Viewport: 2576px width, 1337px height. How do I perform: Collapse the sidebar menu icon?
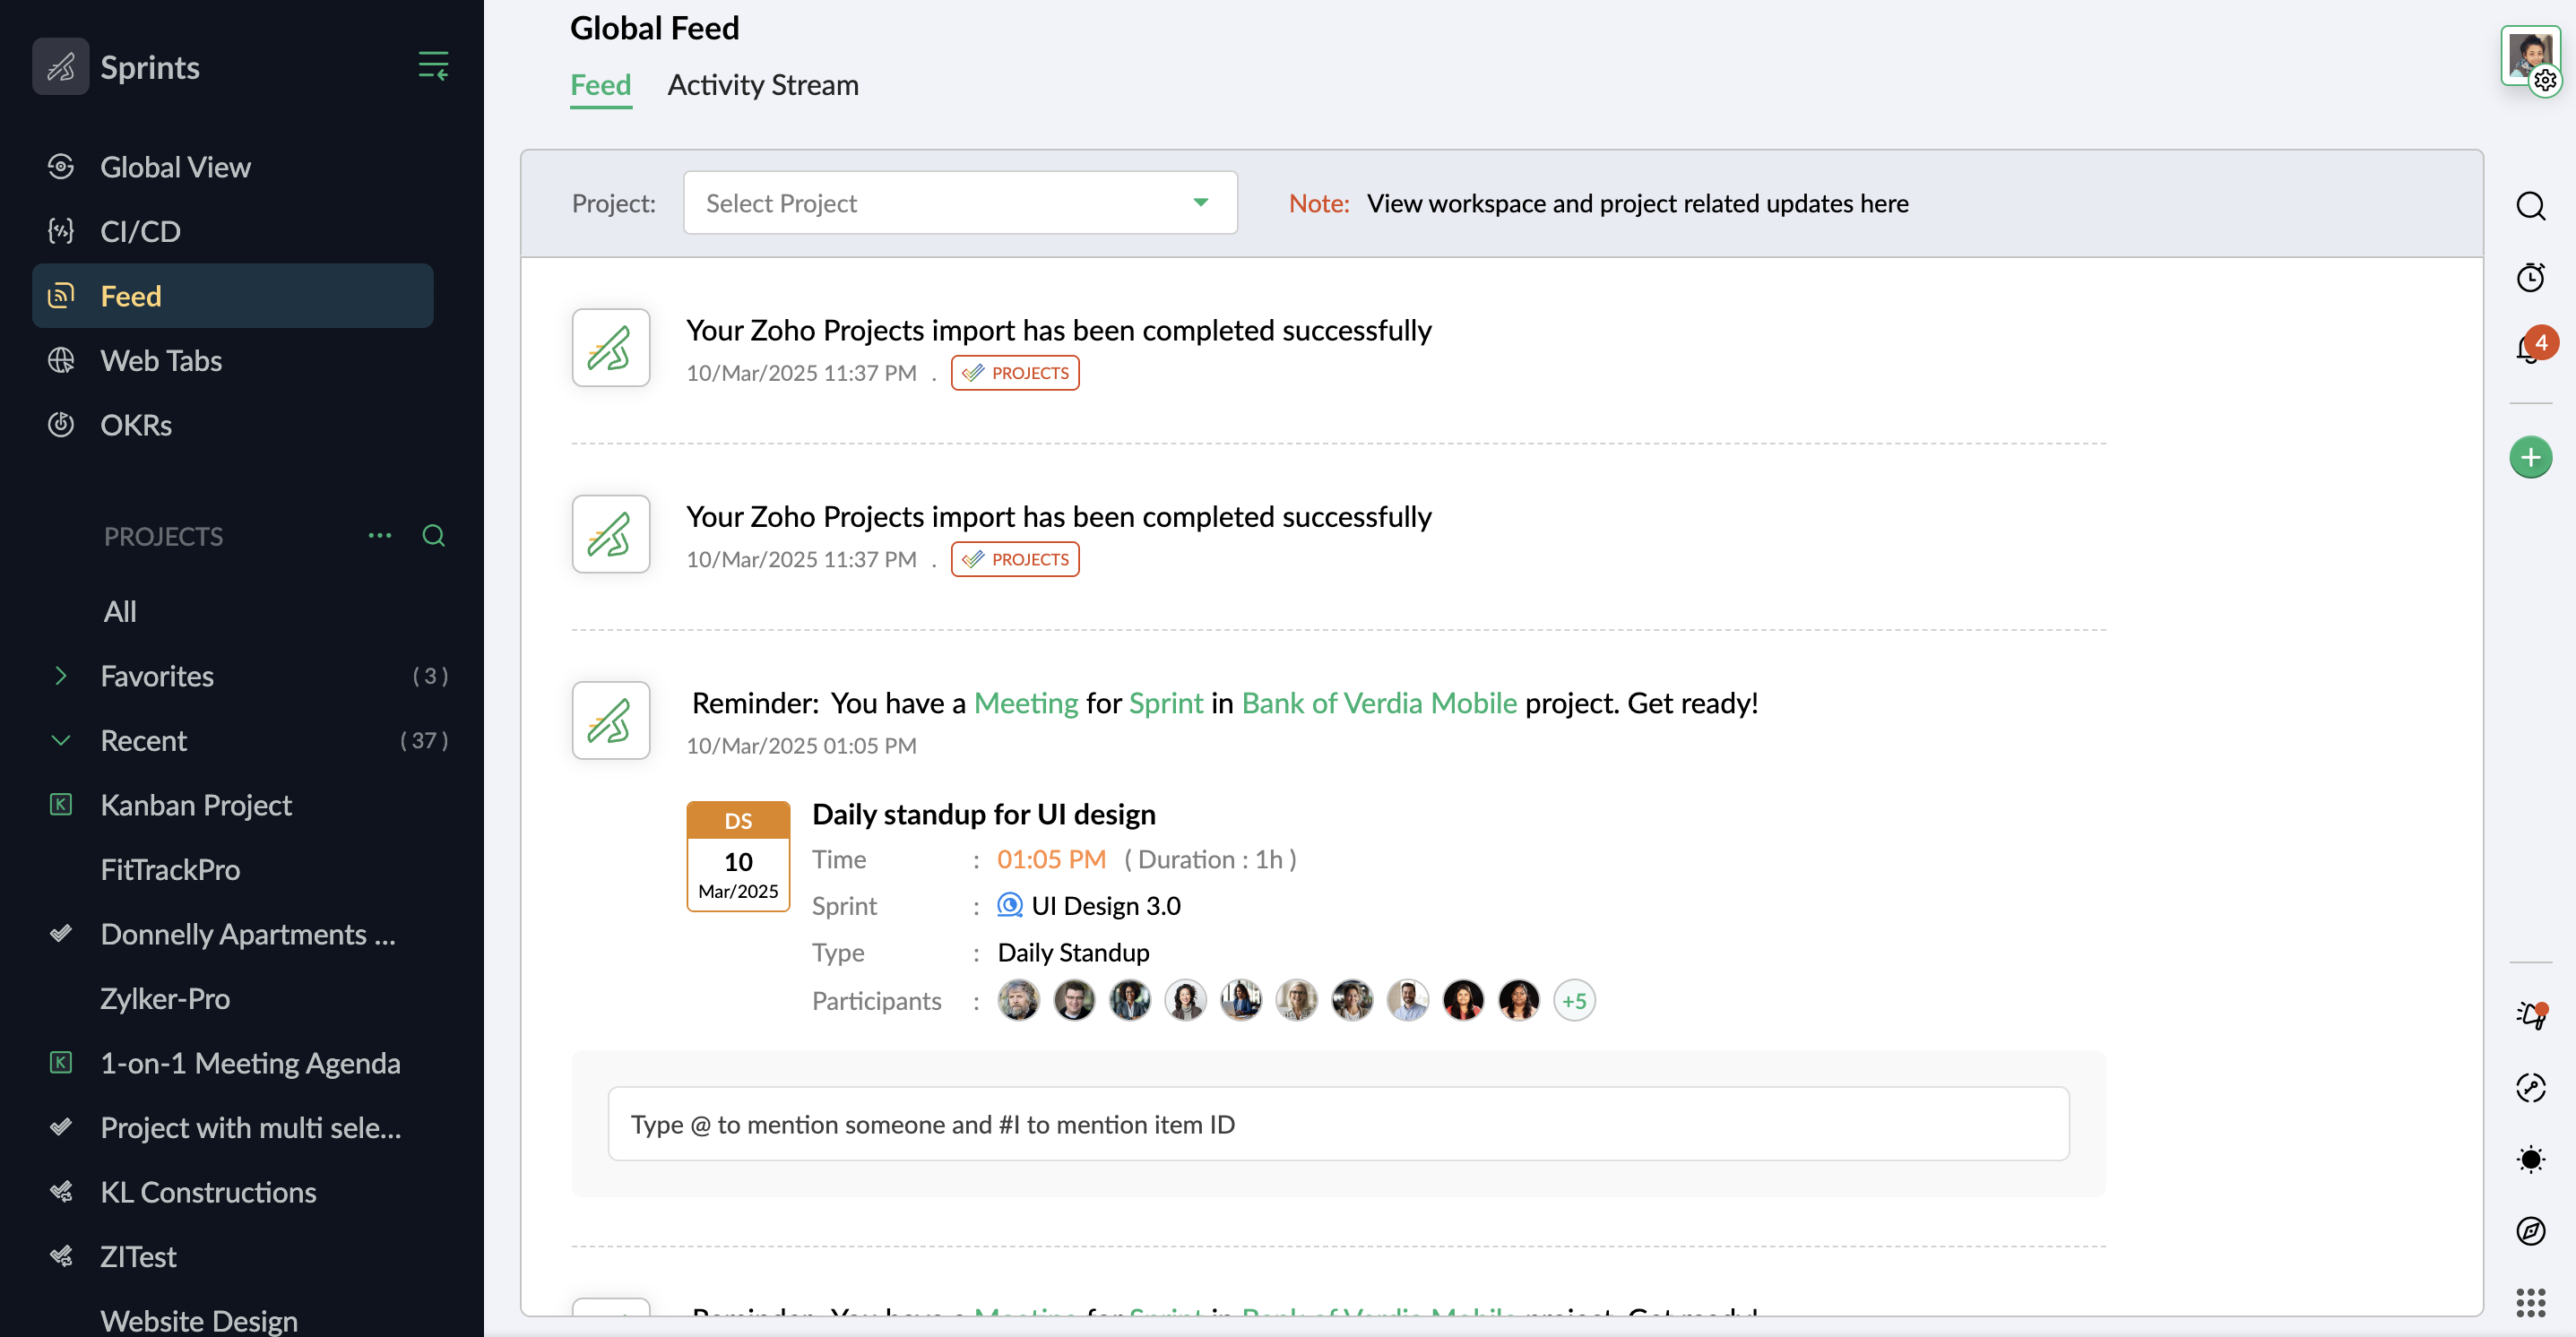[432, 66]
